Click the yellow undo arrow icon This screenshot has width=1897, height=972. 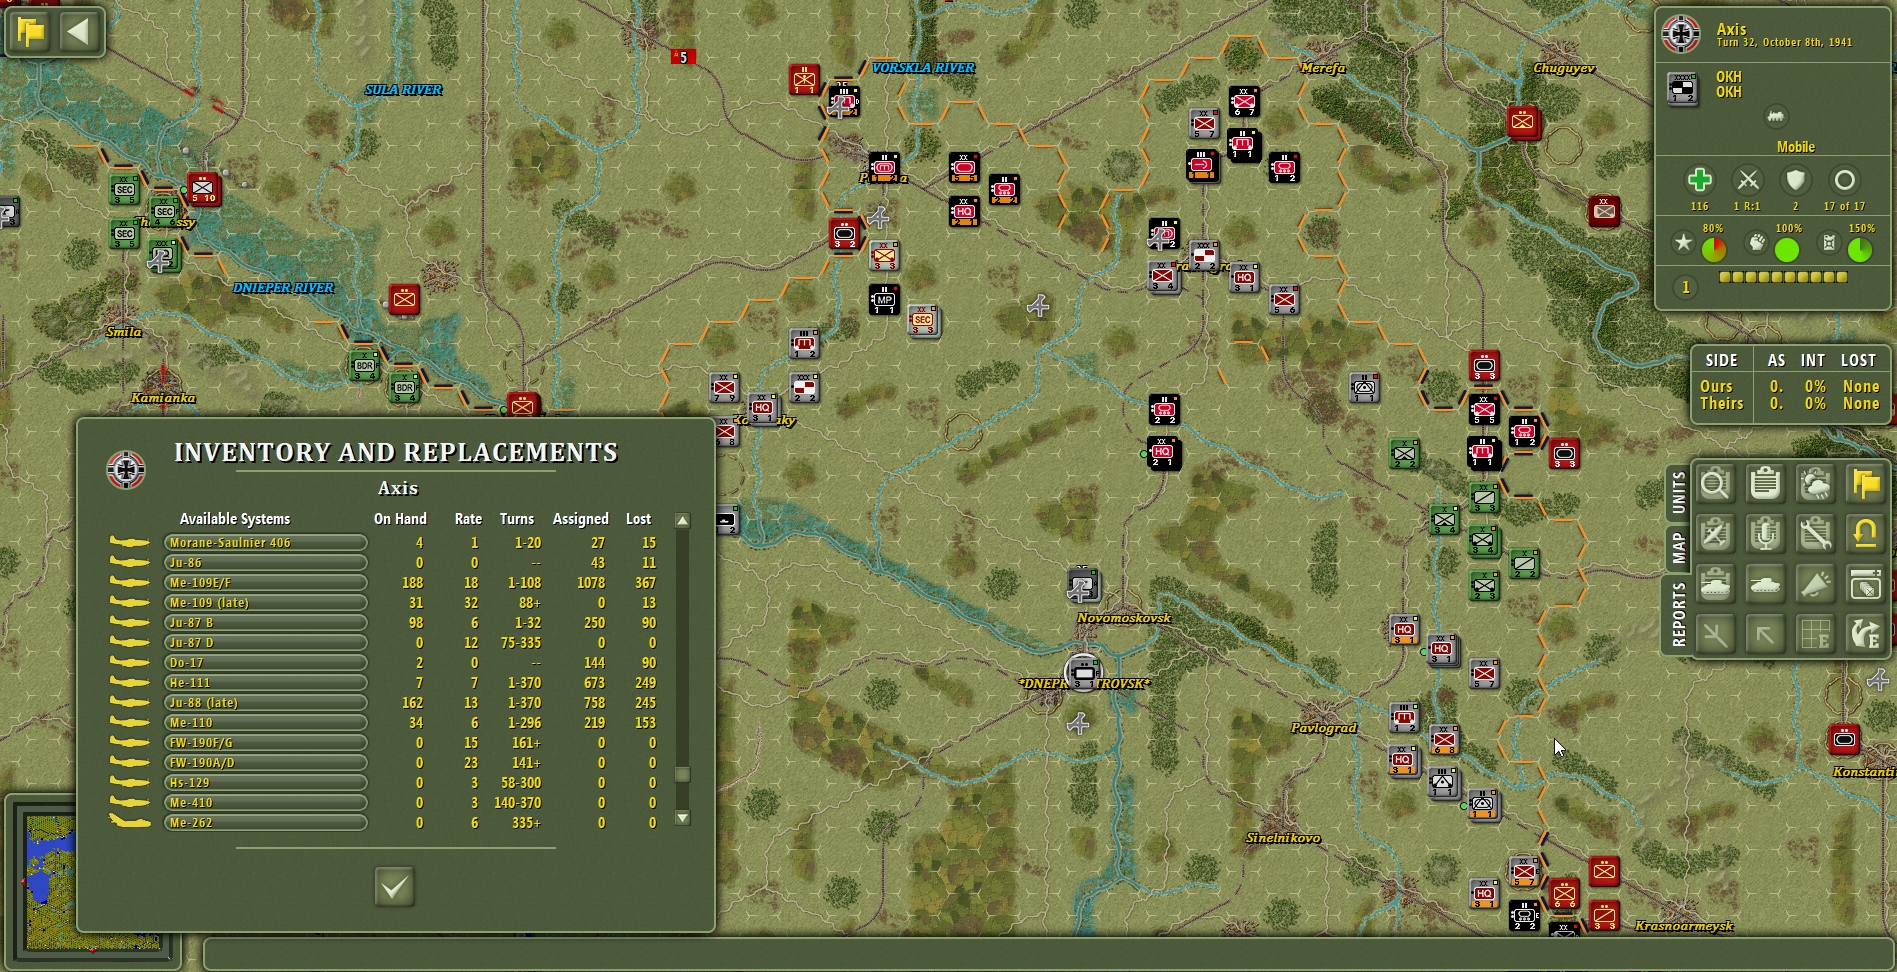pos(1865,535)
